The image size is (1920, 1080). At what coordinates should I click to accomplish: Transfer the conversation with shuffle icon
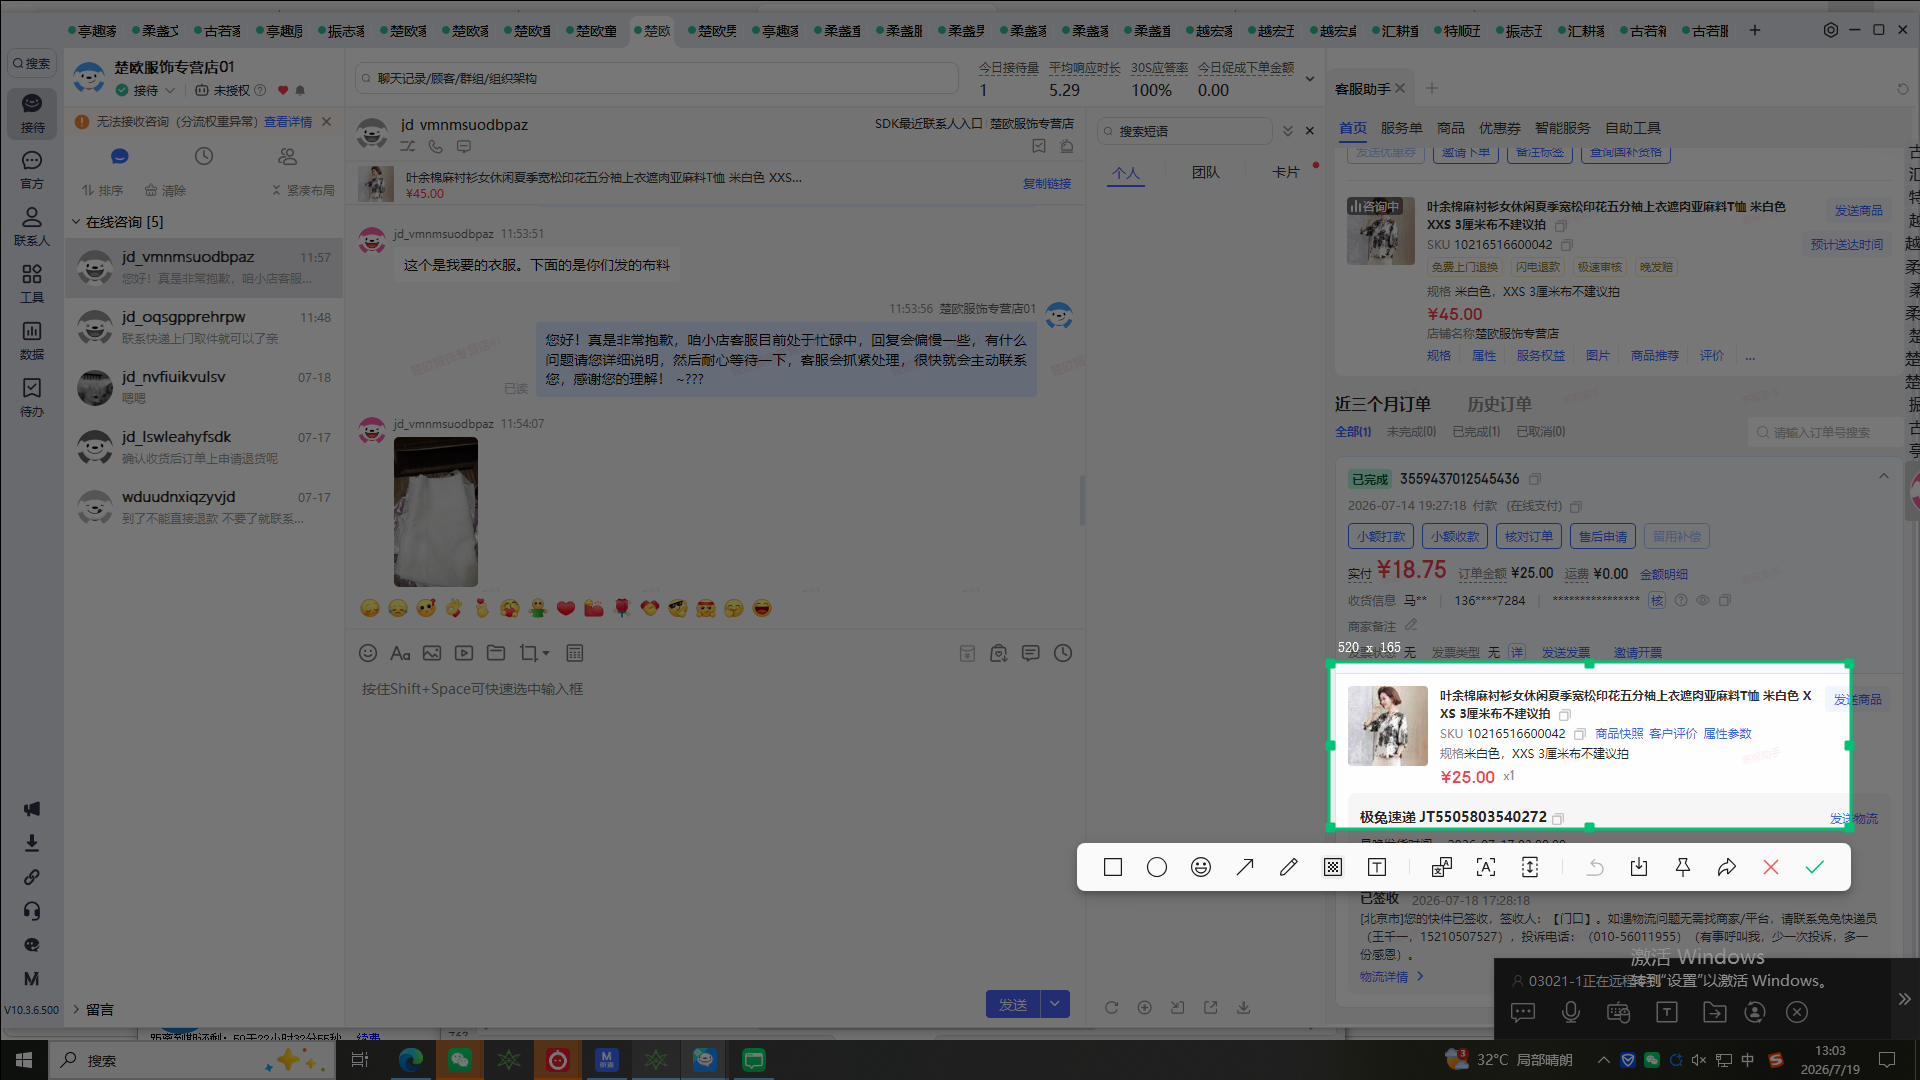[x=408, y=146]
